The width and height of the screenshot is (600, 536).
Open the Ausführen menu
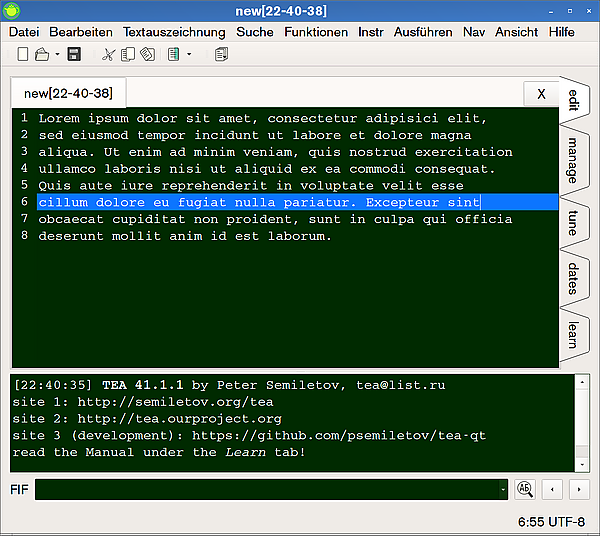tap(423, 32)
